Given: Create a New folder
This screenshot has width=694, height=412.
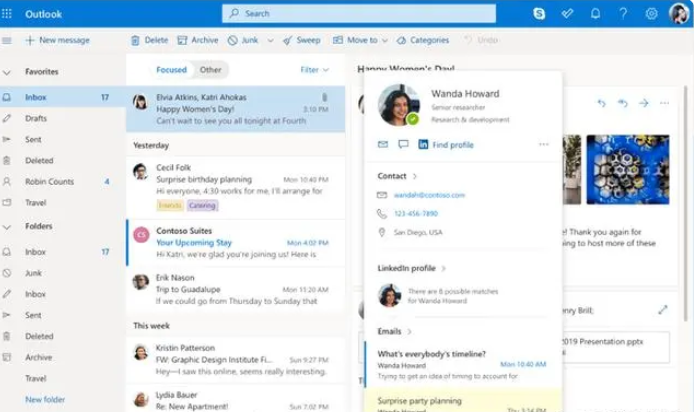Looking at the screenshot, I should (45, 399).
